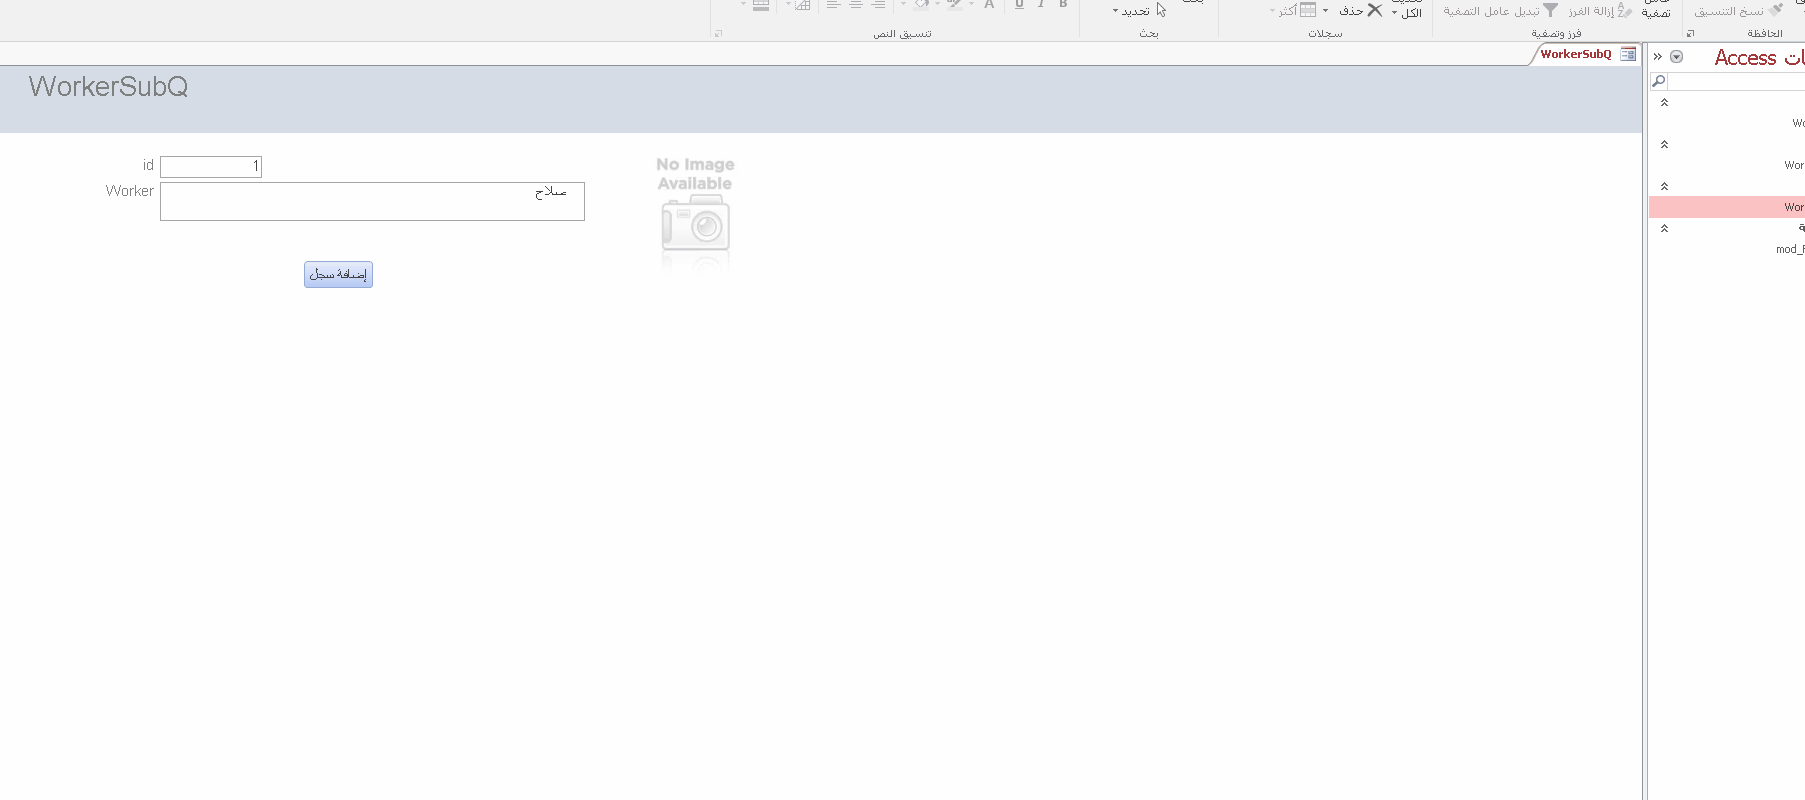Click the Toggle Filter funnel icon
Viewport: 1805px width, 800px height.
1550,10
